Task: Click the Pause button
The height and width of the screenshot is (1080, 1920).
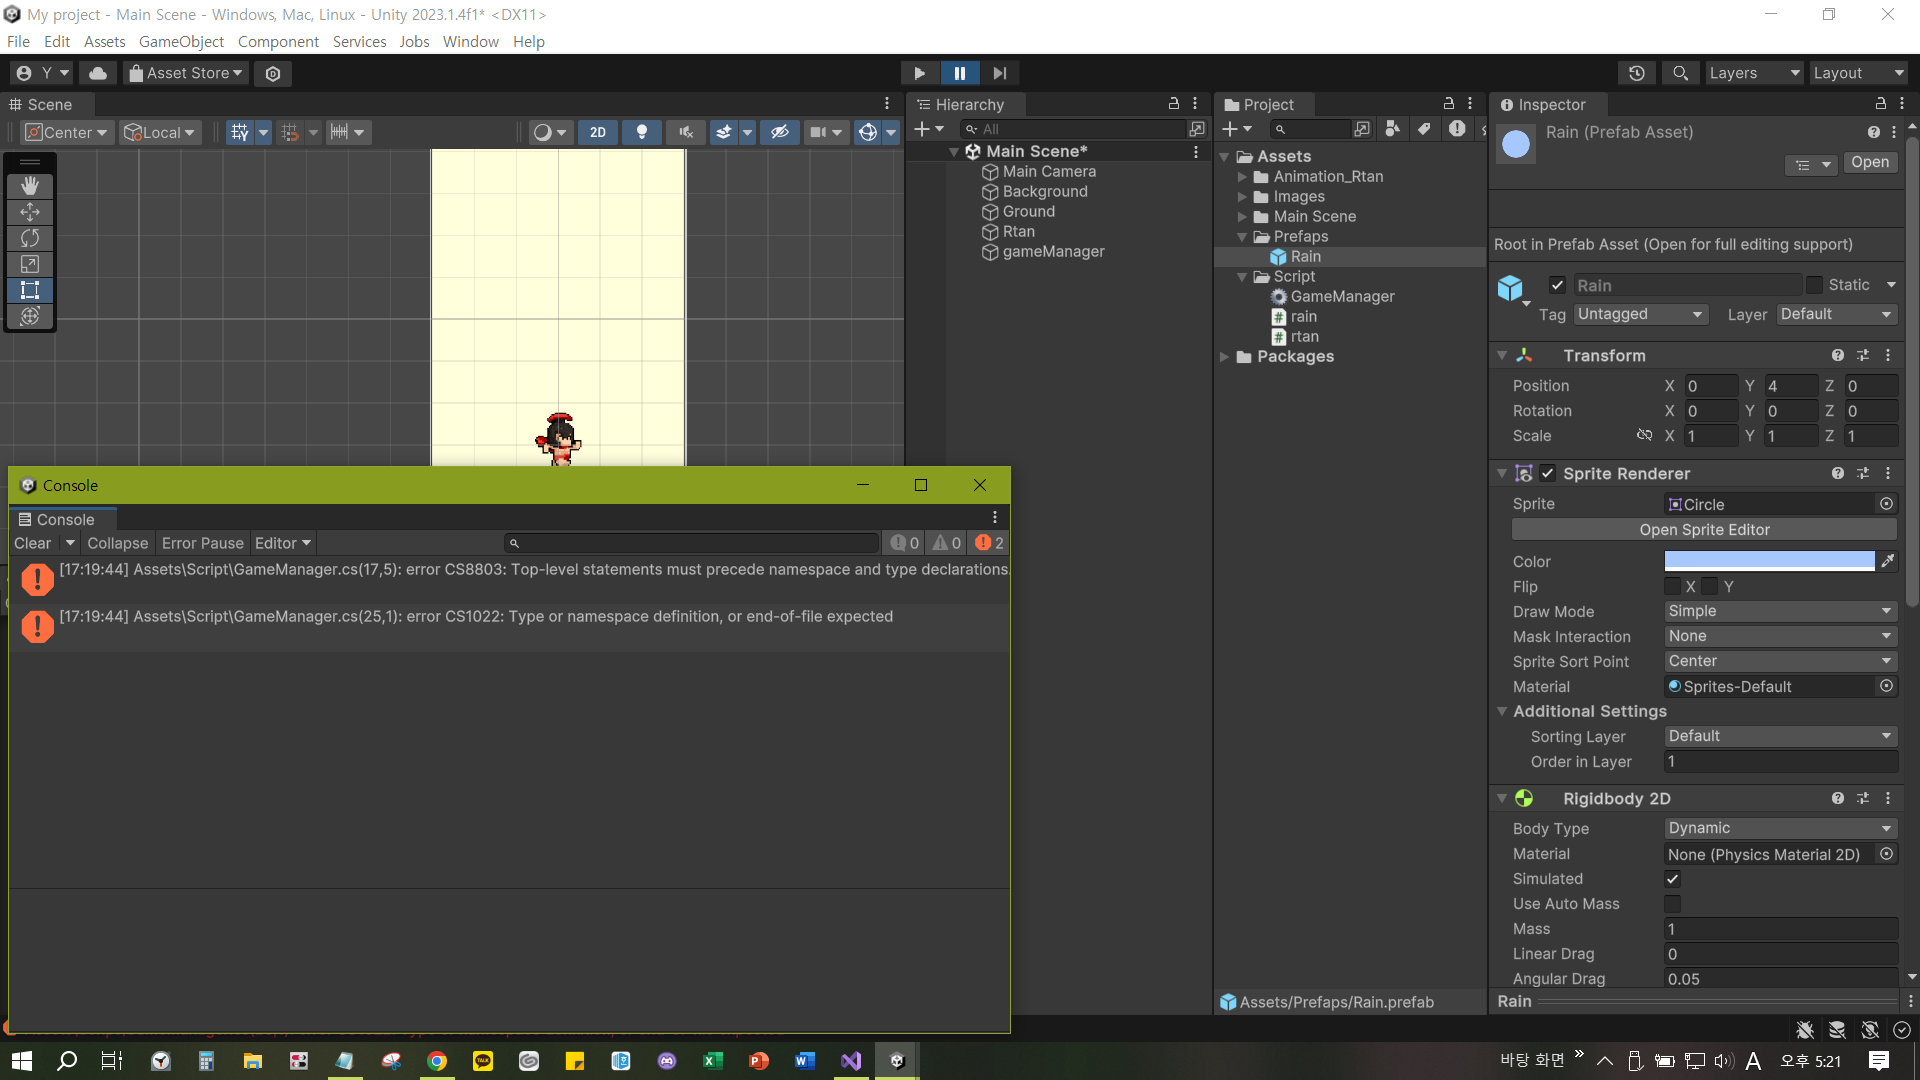Action: tap(960, 73)
